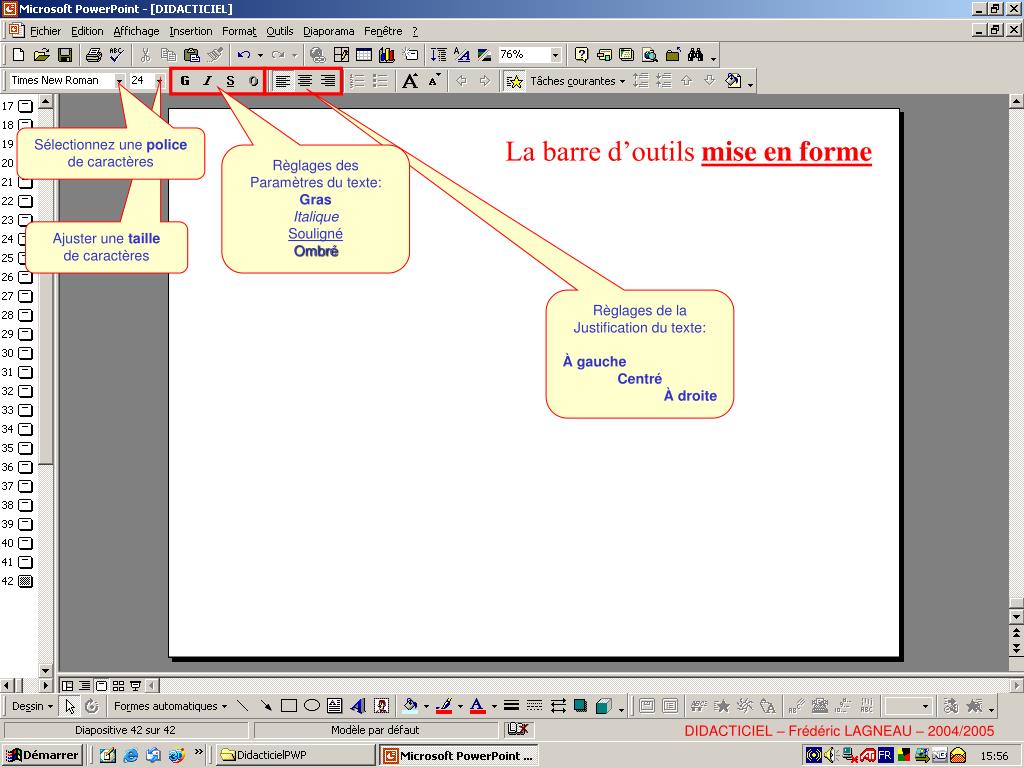Viewport: 1024px width, 768px height.
Task: Switch to DidacticielPWP taskbar button
Action: 294,756
